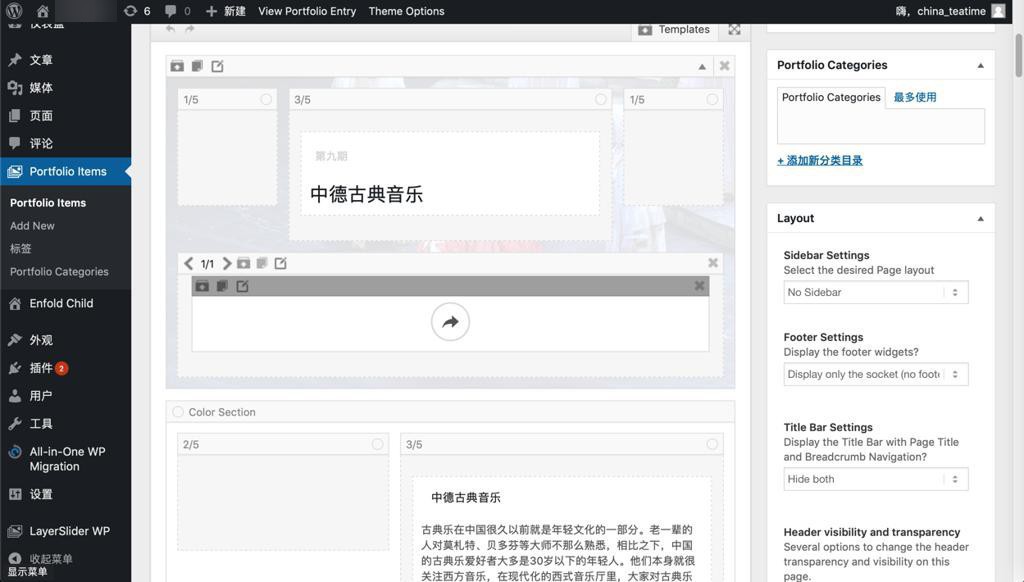
Task: Switch to the 最多使用 tab
Action: pos(914,97)
